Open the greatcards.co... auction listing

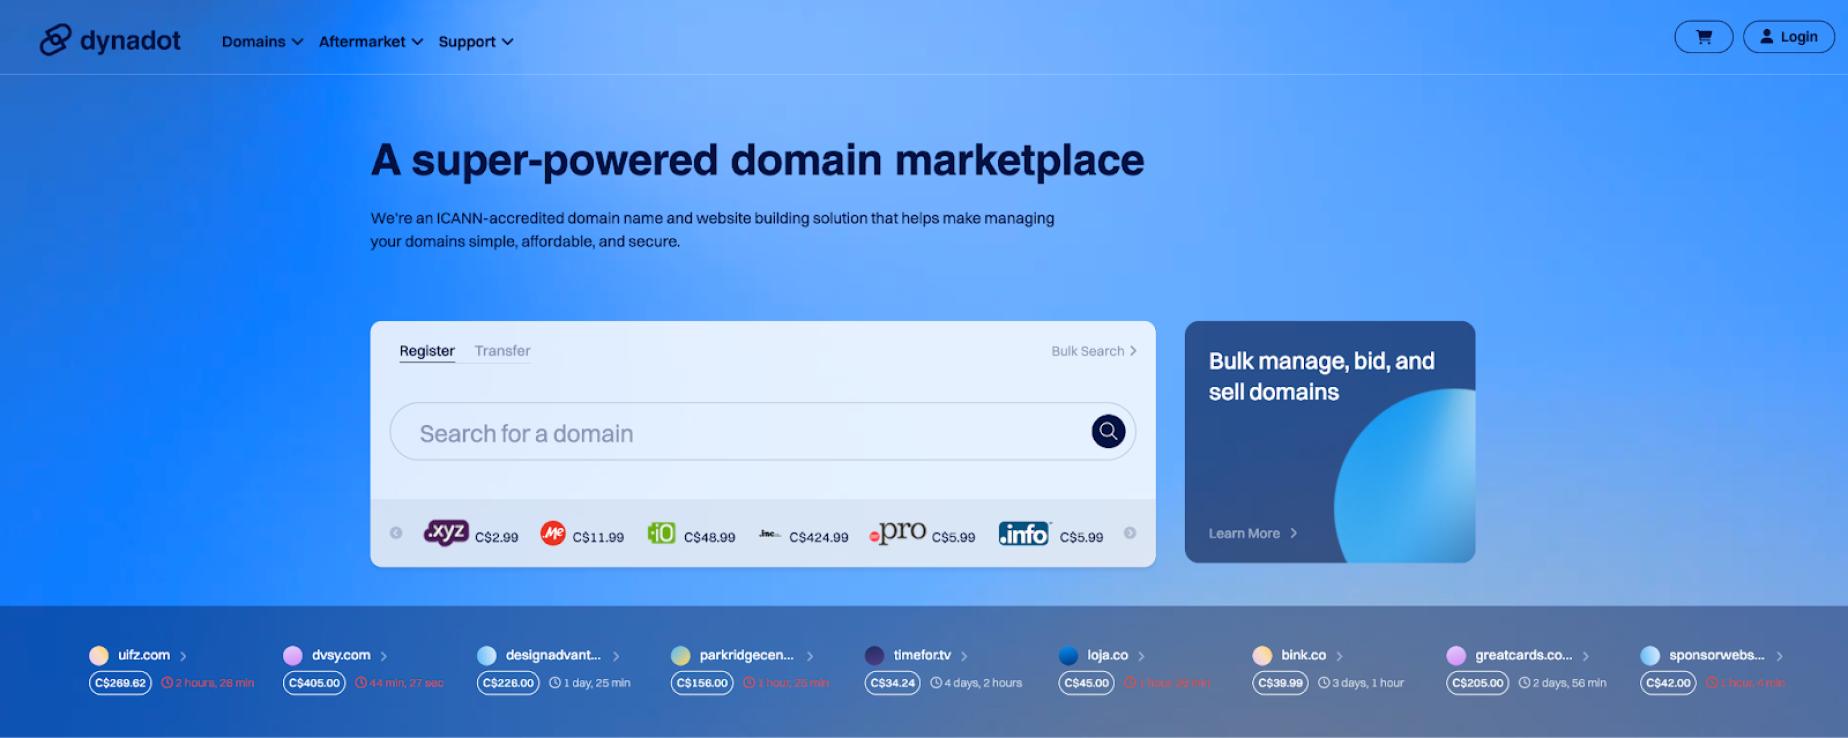(1523, 655)
